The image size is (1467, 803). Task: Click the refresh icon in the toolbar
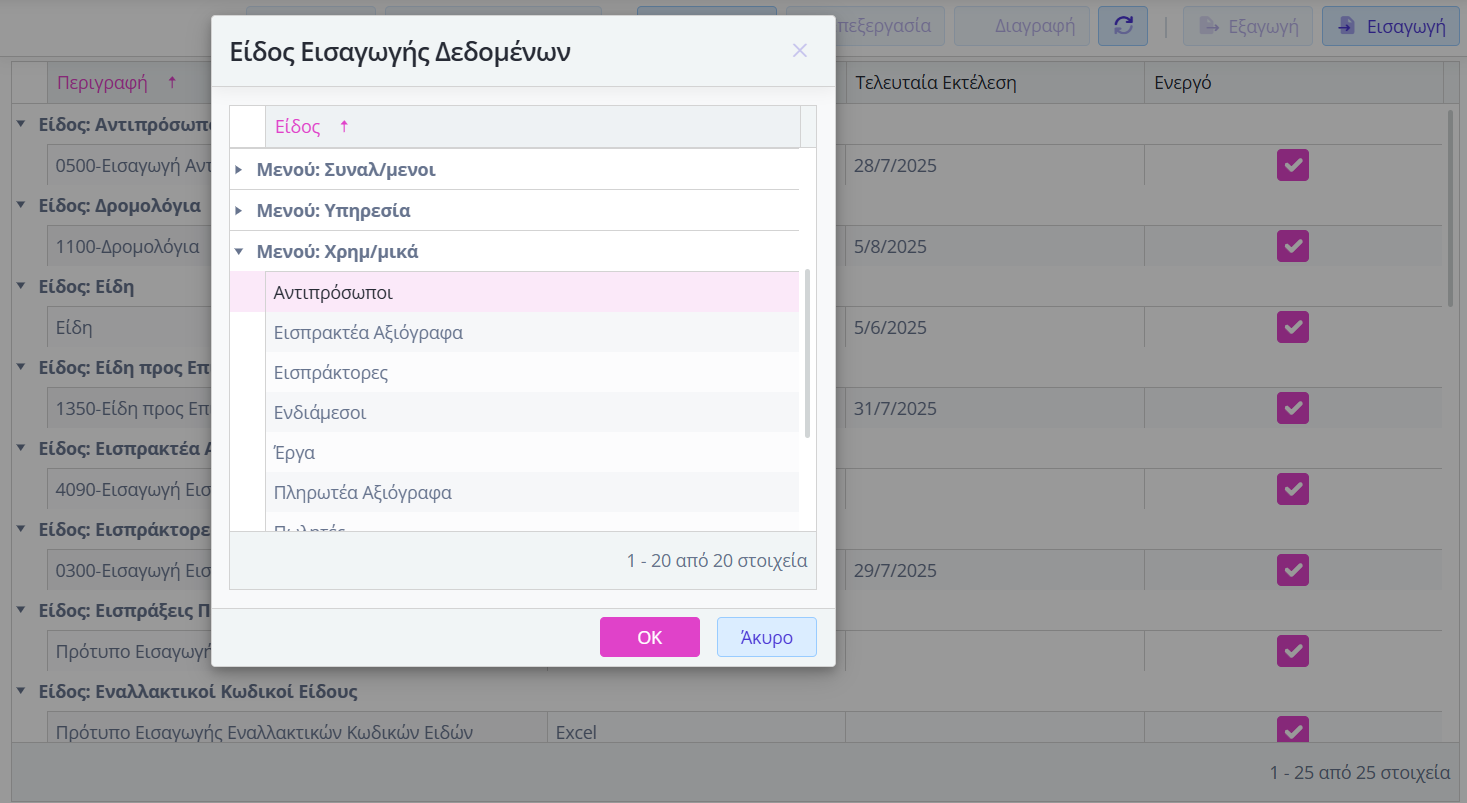click(x=1122, y=26)
